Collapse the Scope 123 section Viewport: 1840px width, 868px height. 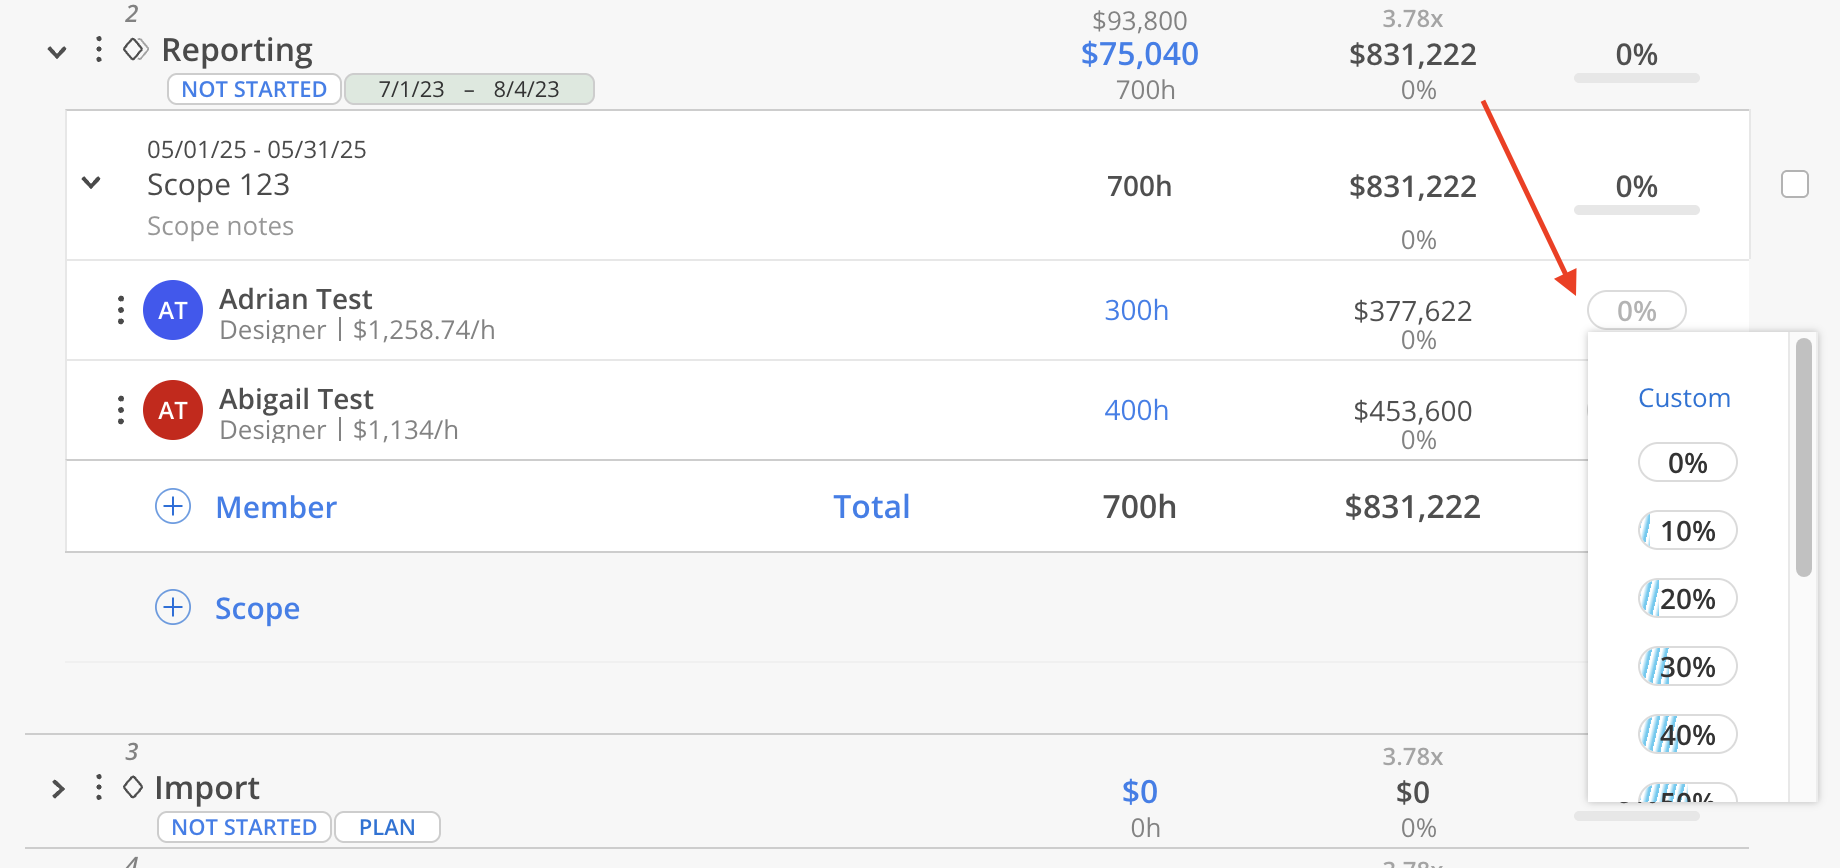[x=91, y=183]
